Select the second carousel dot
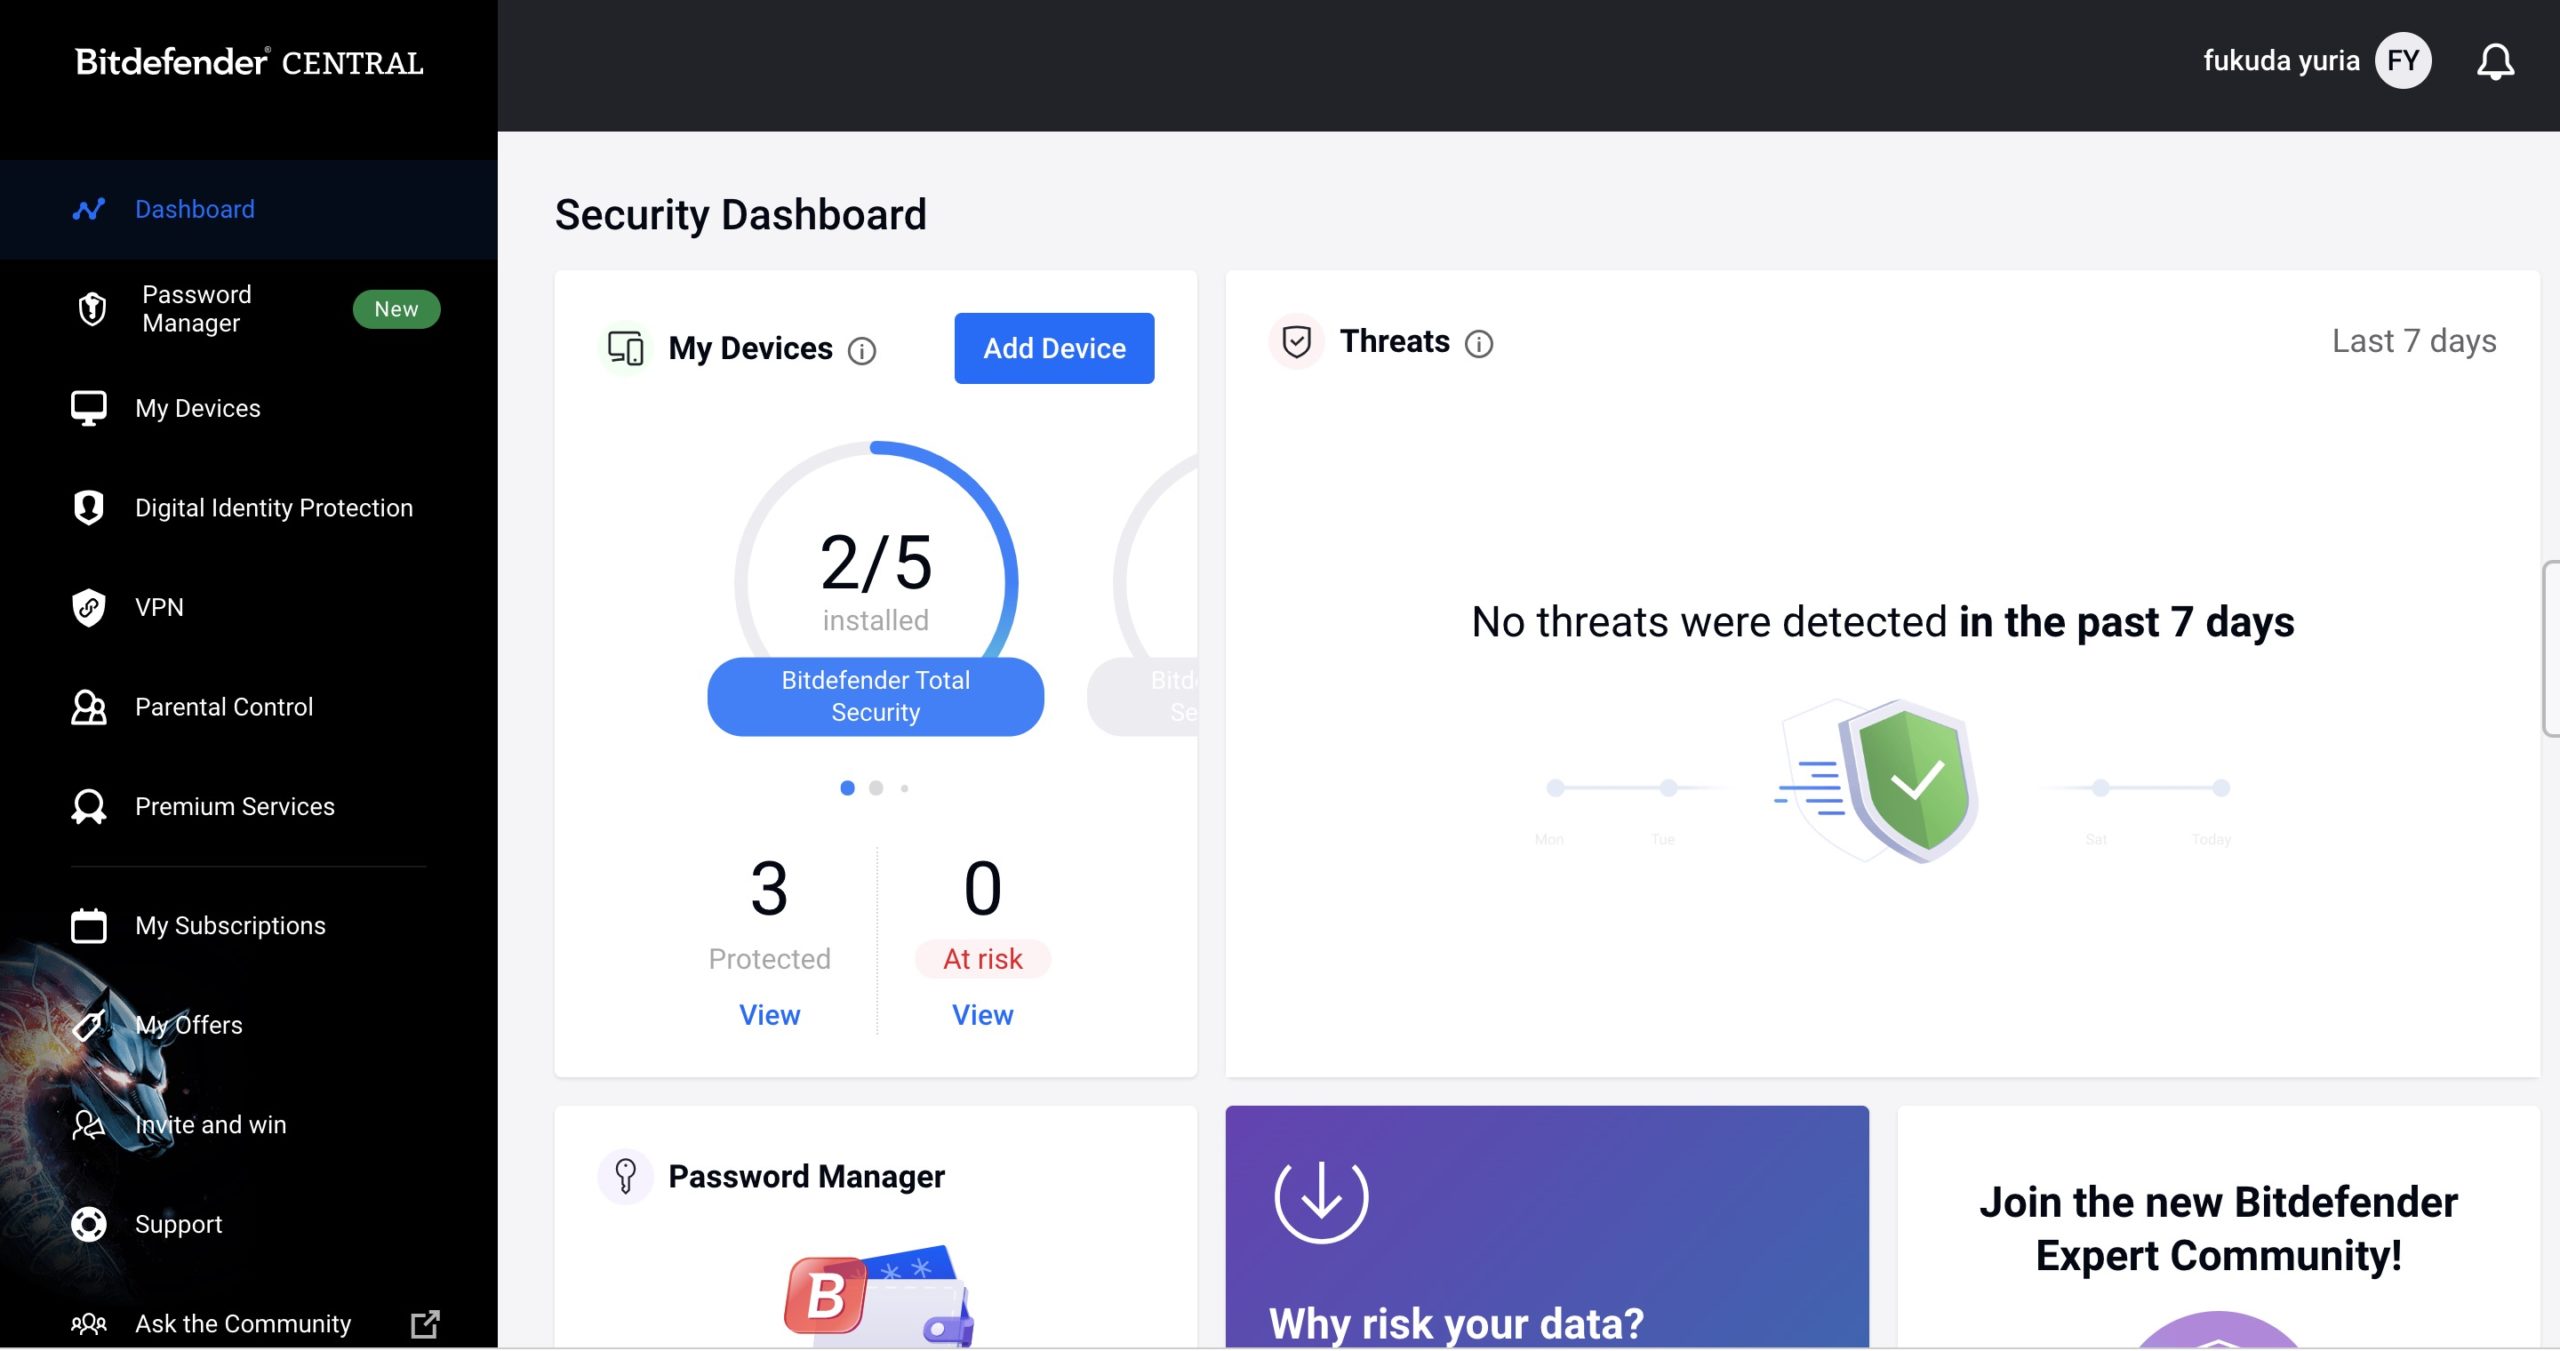The image size is (2560, 1351). 876,788
